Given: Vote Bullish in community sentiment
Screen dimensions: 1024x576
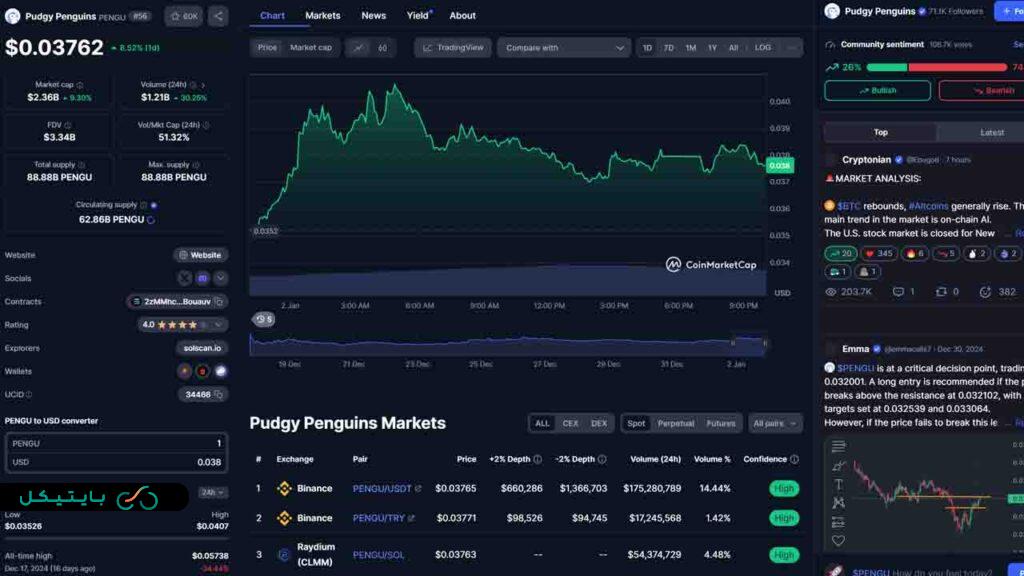Looking at the screenshot, I should click(877, 90).
